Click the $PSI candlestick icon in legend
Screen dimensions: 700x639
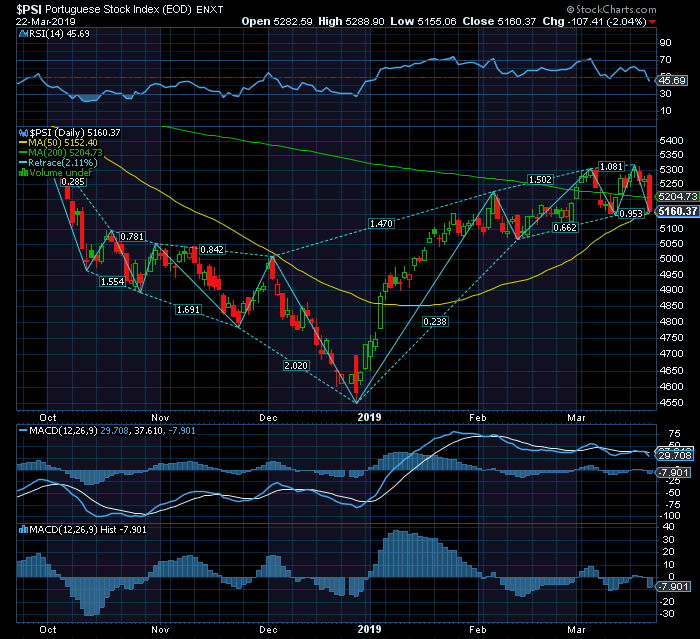(x=20, y=132)
